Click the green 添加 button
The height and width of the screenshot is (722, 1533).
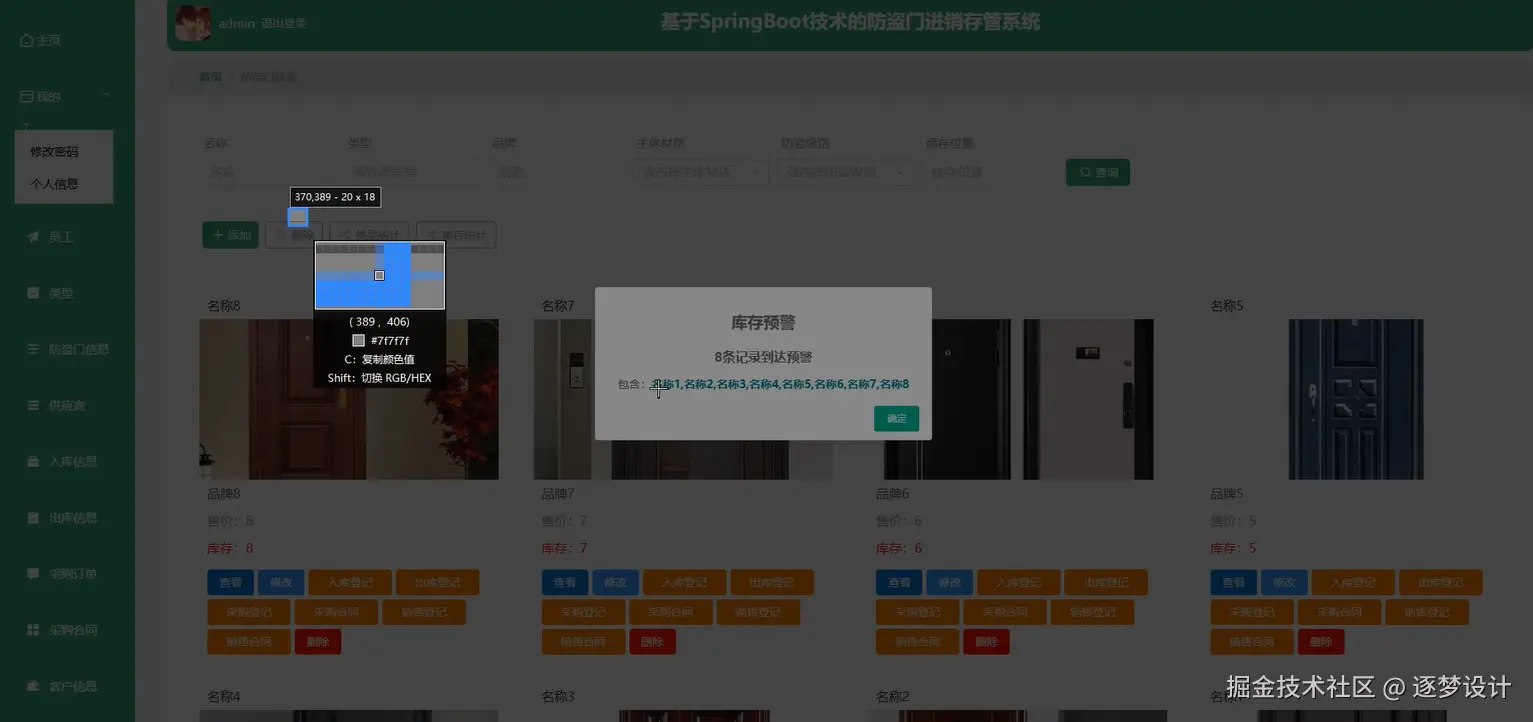[x=231, y=235]
